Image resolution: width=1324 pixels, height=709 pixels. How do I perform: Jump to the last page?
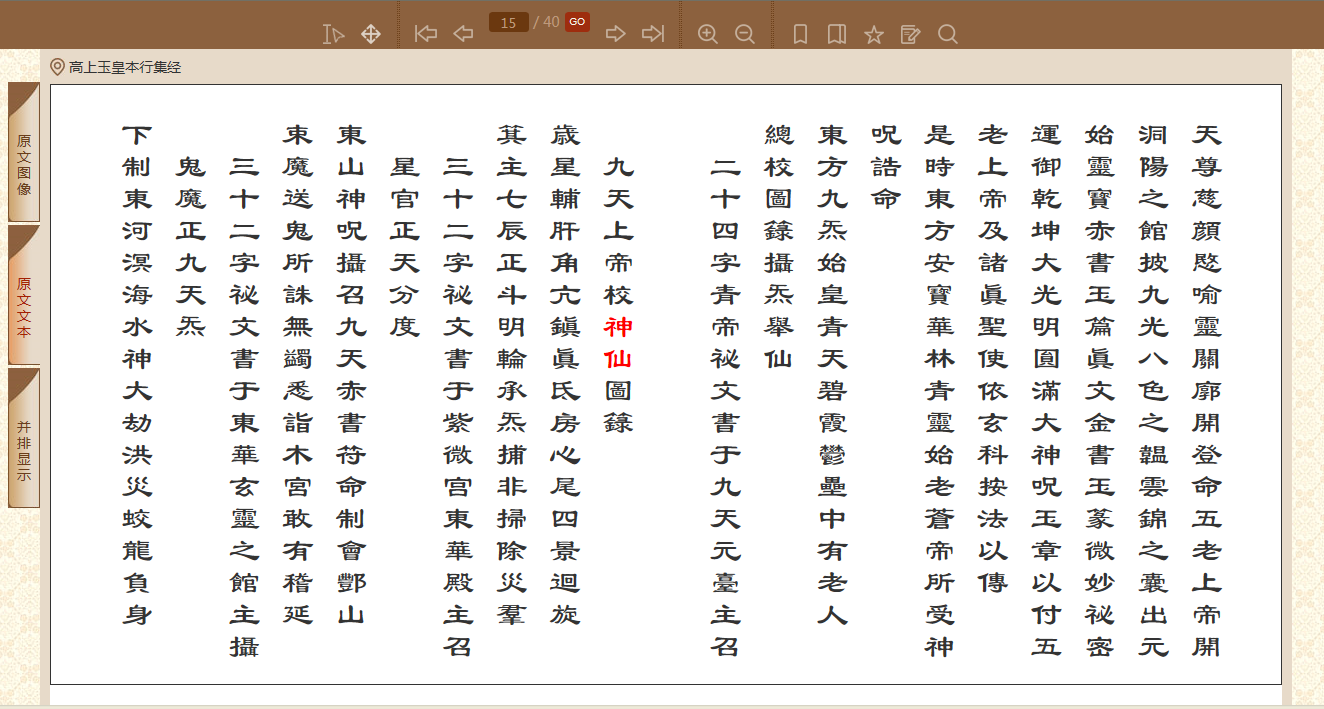(x=653, y=35)
